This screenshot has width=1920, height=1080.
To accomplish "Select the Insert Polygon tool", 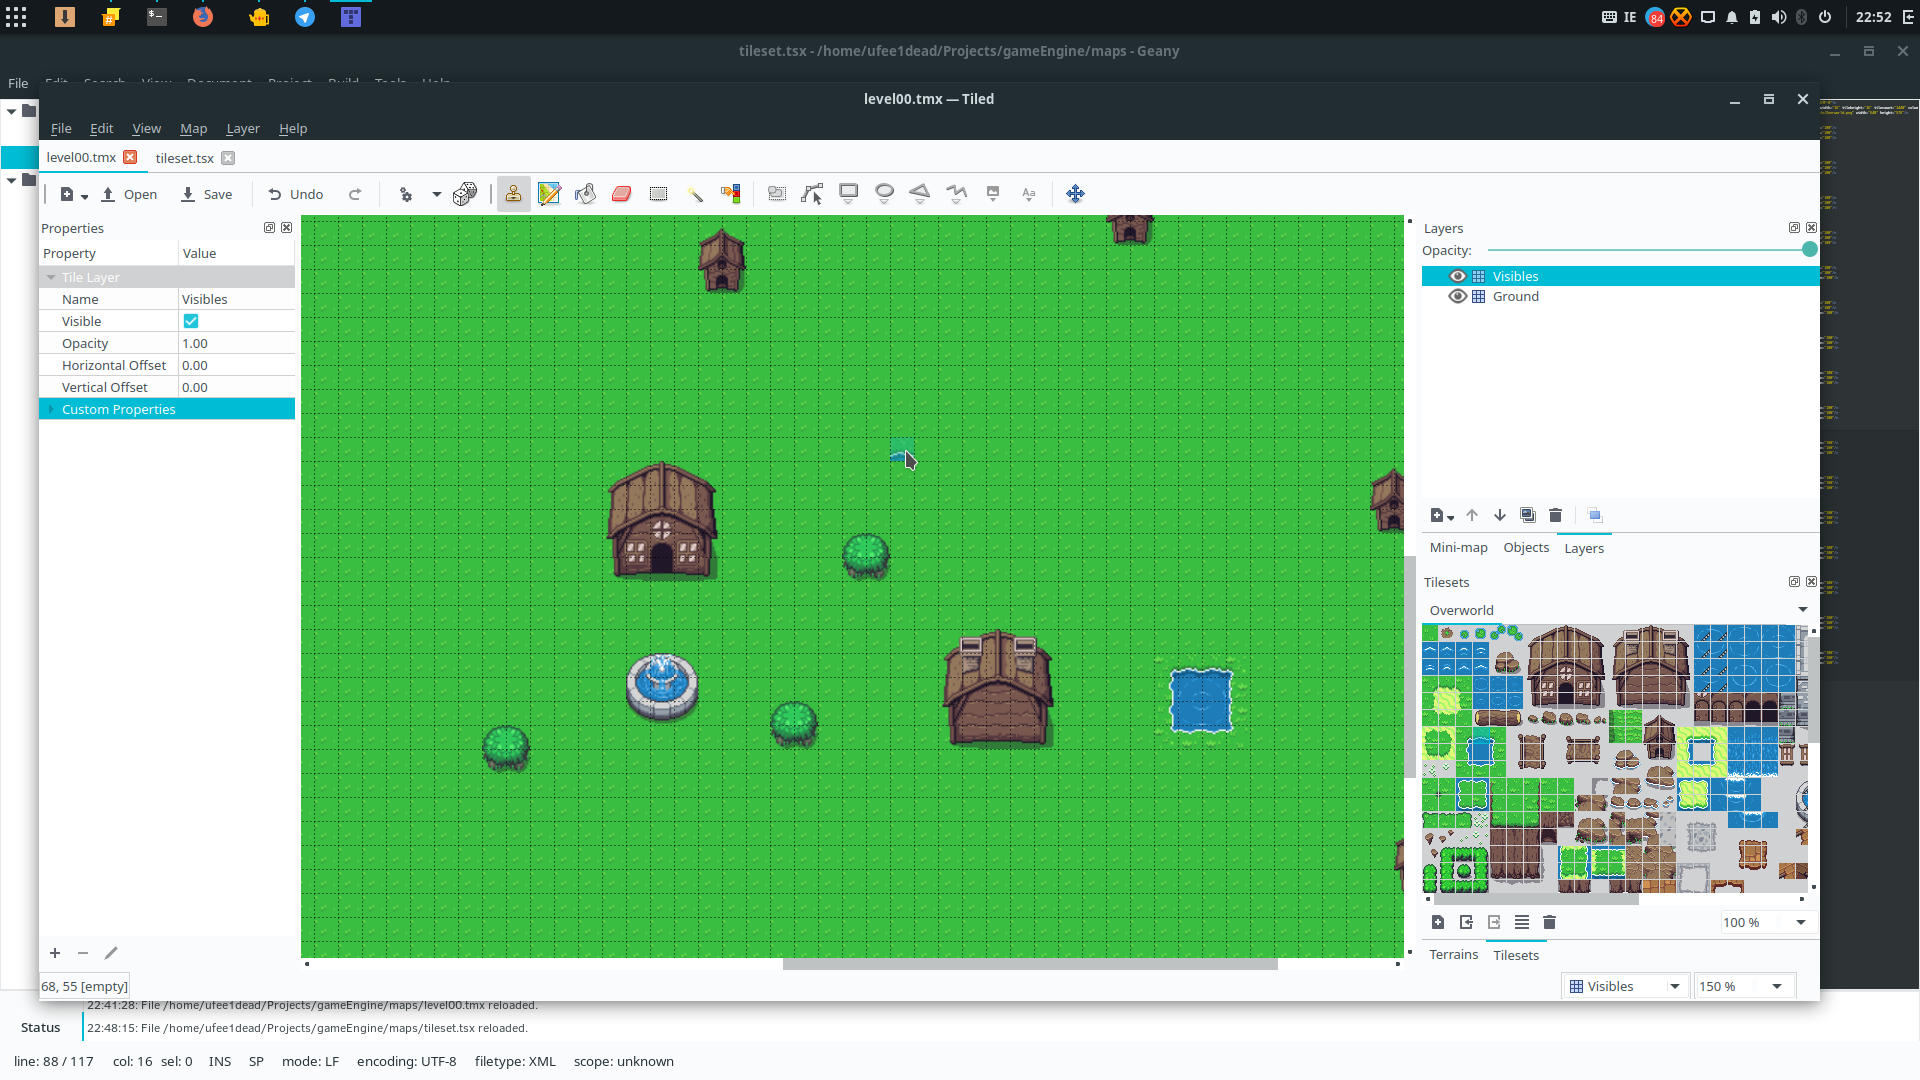I will coord(920,194).
